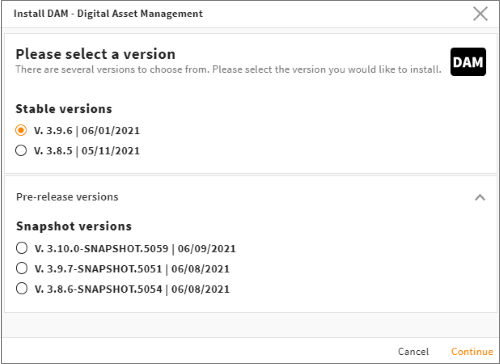Click the 'Install DAM - Digital Asset Management' title
500x364 pixels.
click(108, 14)
